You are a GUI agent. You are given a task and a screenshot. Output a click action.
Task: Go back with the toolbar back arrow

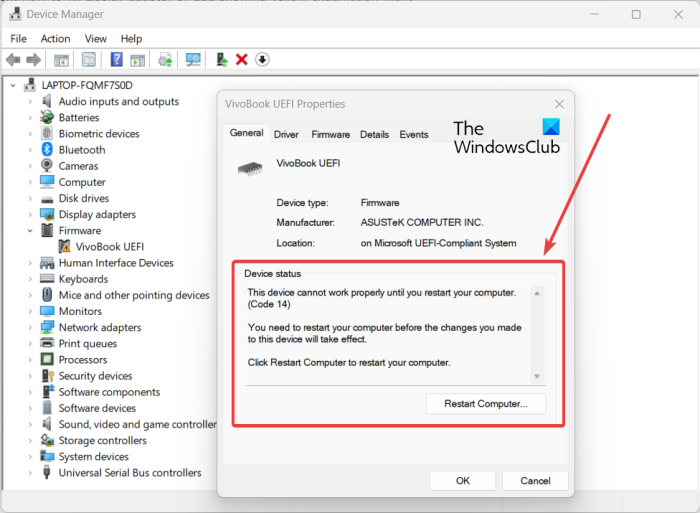point(13,59)
